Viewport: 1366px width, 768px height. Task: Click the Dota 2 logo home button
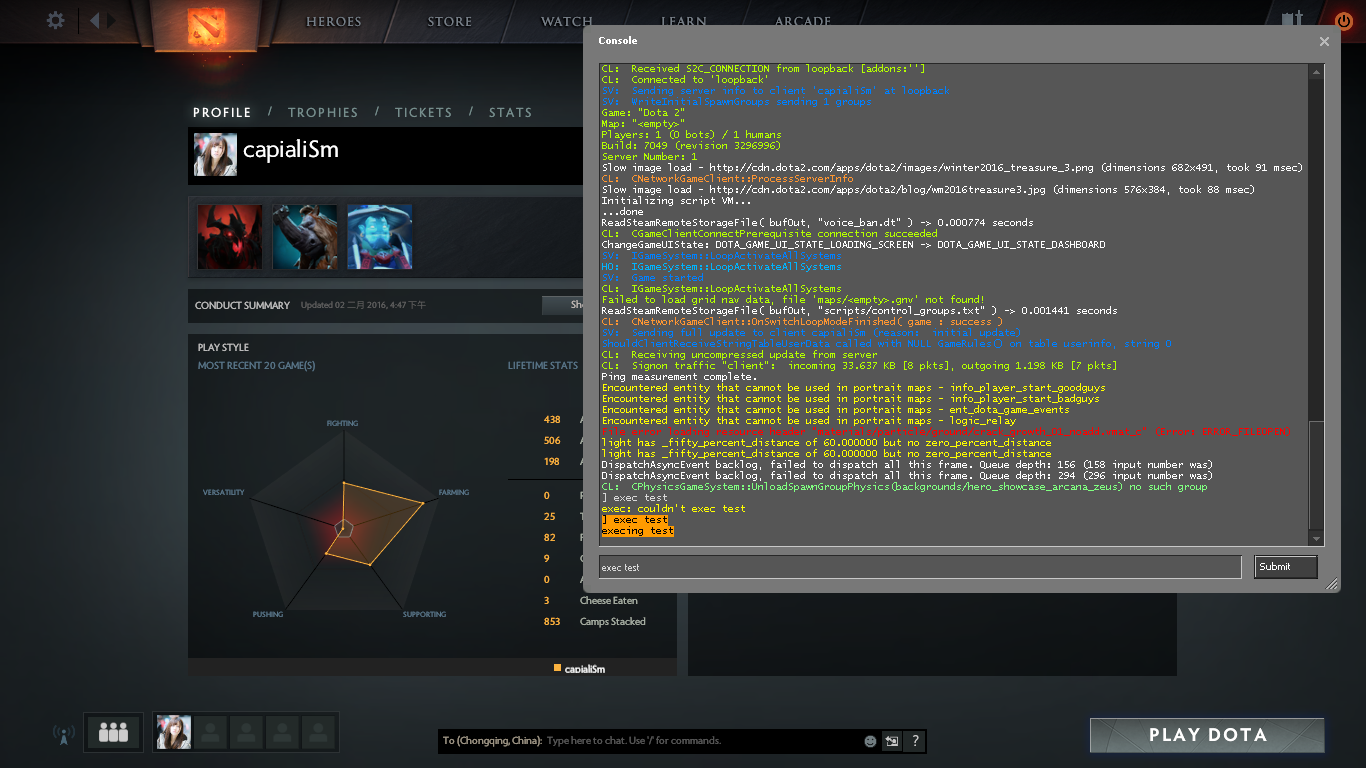point(208,27)
